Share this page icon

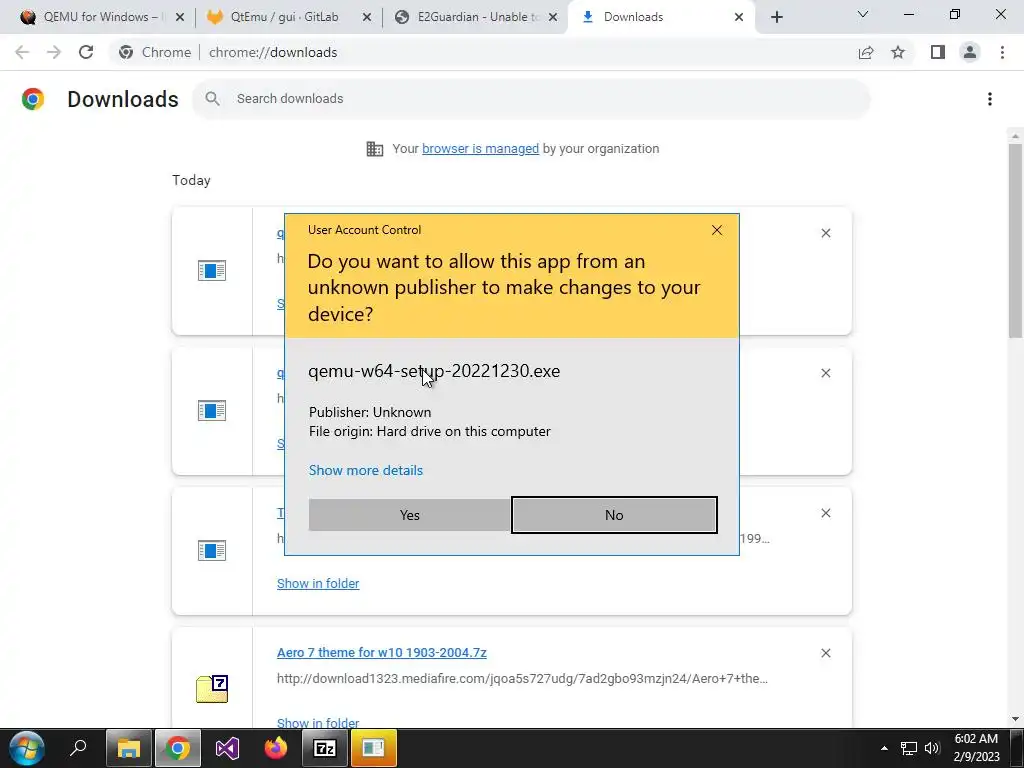coord(866,52)
